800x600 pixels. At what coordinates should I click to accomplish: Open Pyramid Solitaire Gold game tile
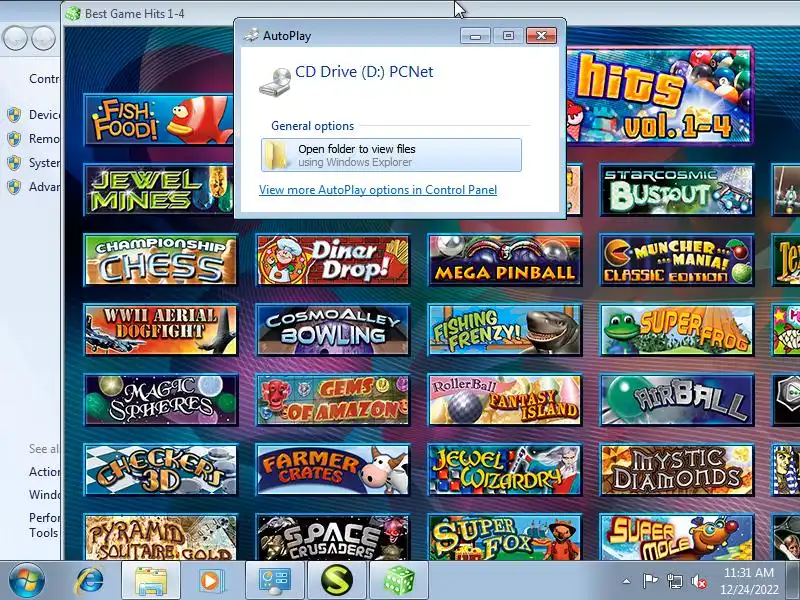[x=161, y=537]
